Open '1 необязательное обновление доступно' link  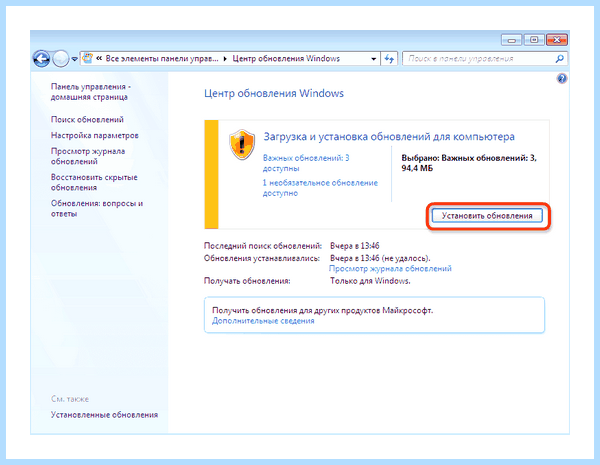[320, 188]
